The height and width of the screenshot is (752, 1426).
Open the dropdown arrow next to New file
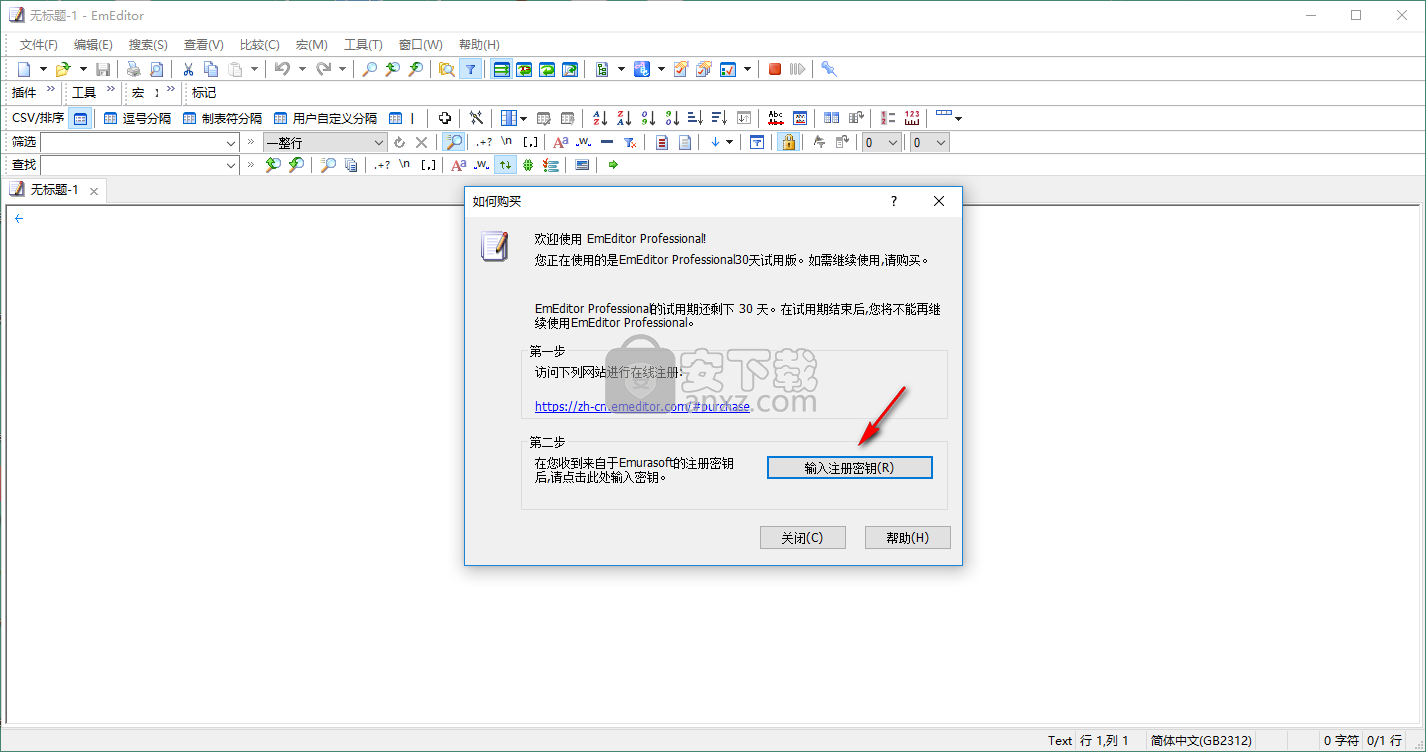43,69
